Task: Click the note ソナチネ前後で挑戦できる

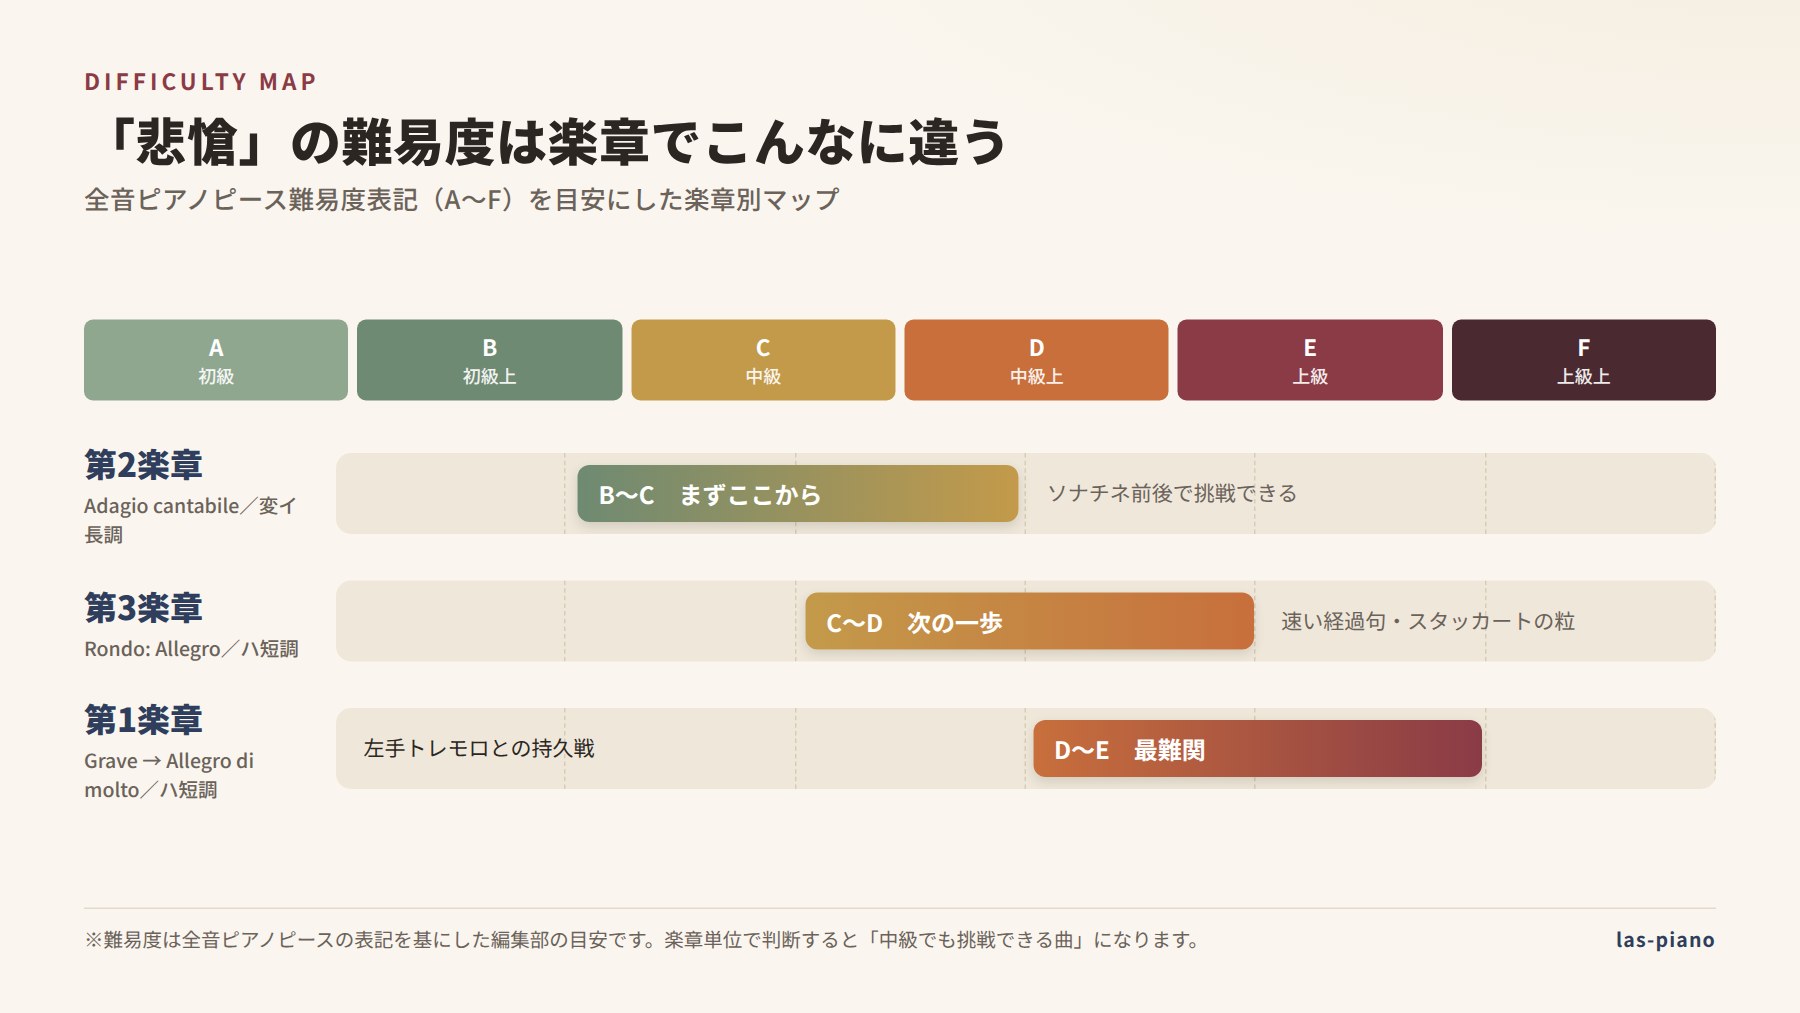Action: click(1172, 493)
